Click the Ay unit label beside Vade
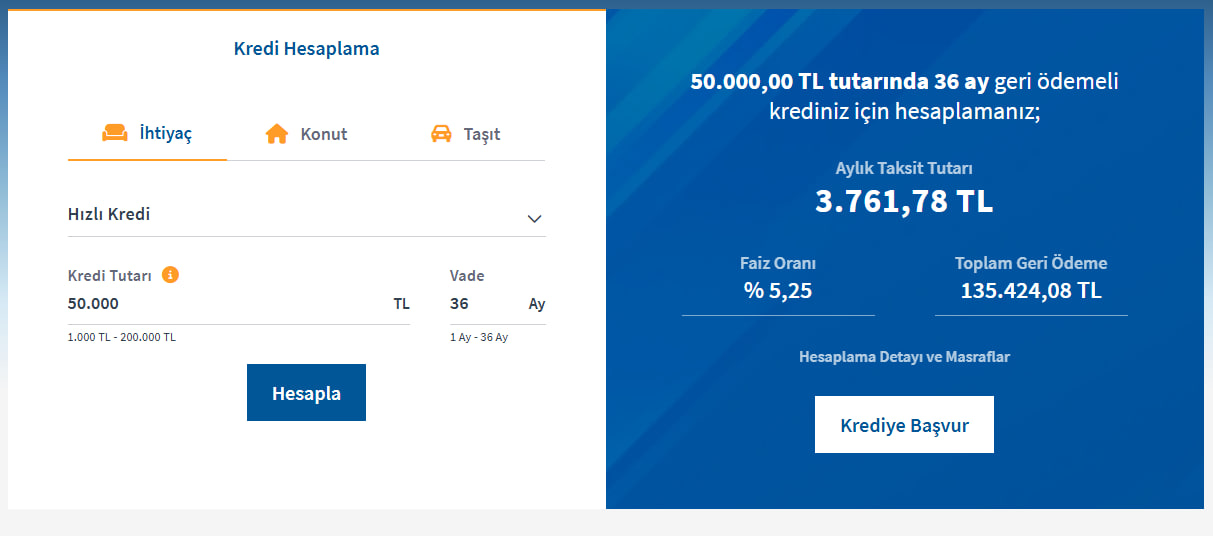 coord(537,304)
